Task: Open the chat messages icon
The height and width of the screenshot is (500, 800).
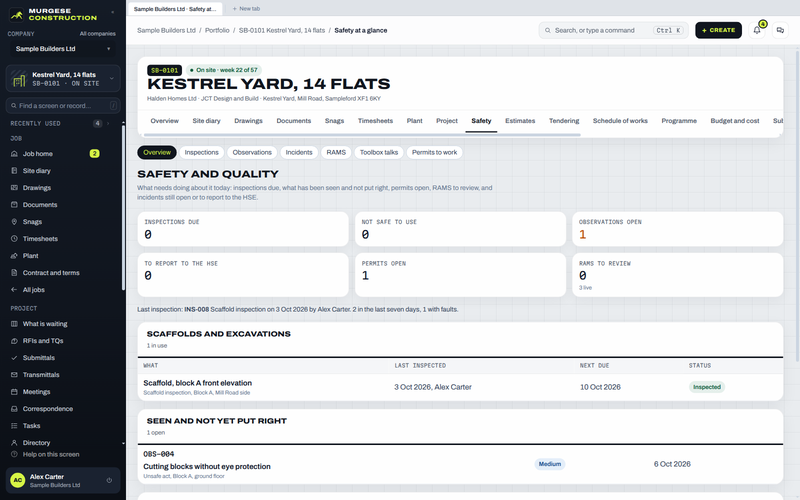Action: (x=780, y=30)
